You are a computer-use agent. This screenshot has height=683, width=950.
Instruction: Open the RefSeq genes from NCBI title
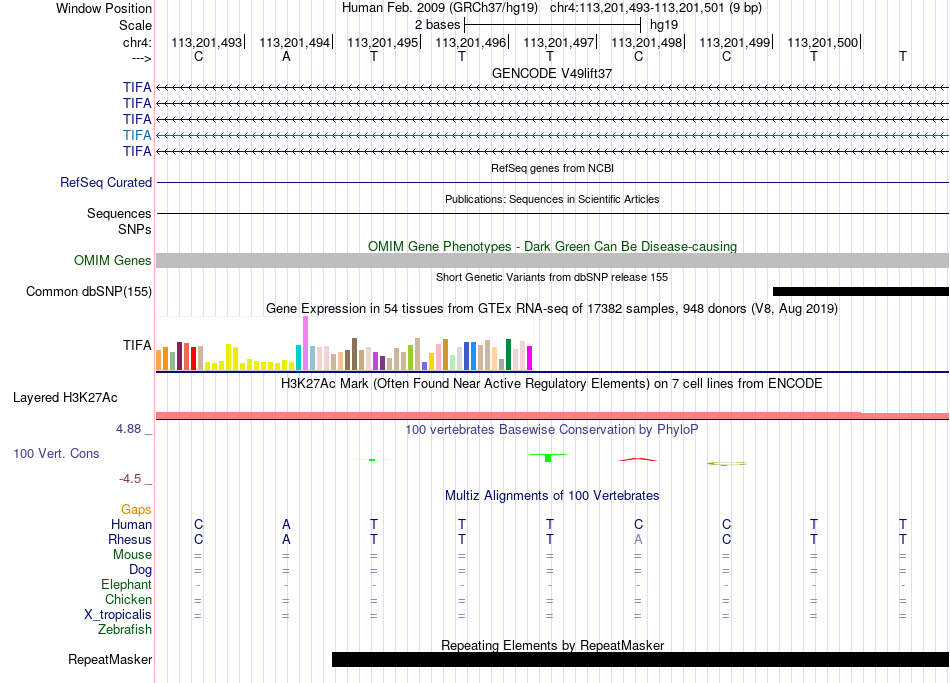(552, 168)
